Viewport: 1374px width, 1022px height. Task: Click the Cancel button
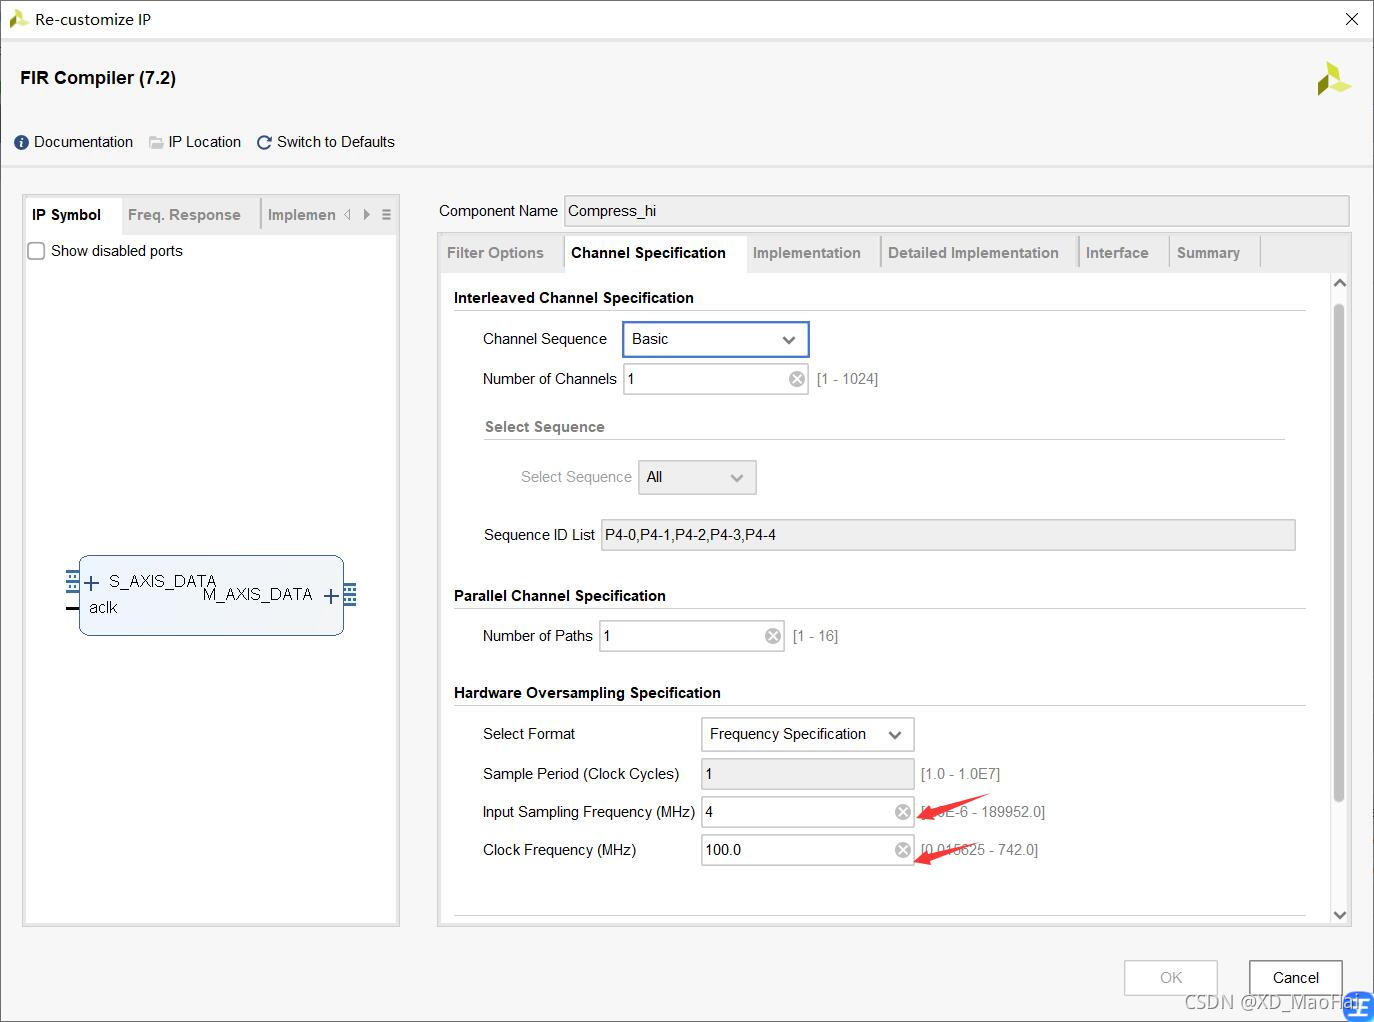1295,978
